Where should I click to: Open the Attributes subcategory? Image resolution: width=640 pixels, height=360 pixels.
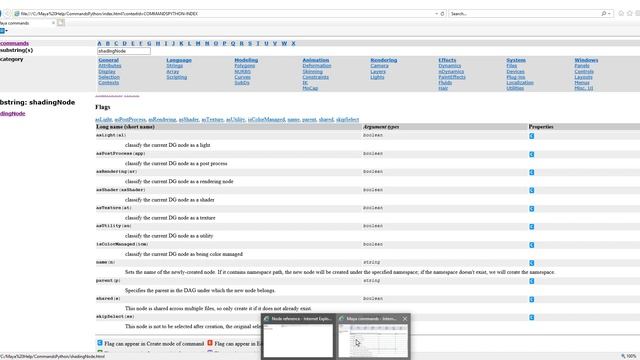(x=110, y=66)
